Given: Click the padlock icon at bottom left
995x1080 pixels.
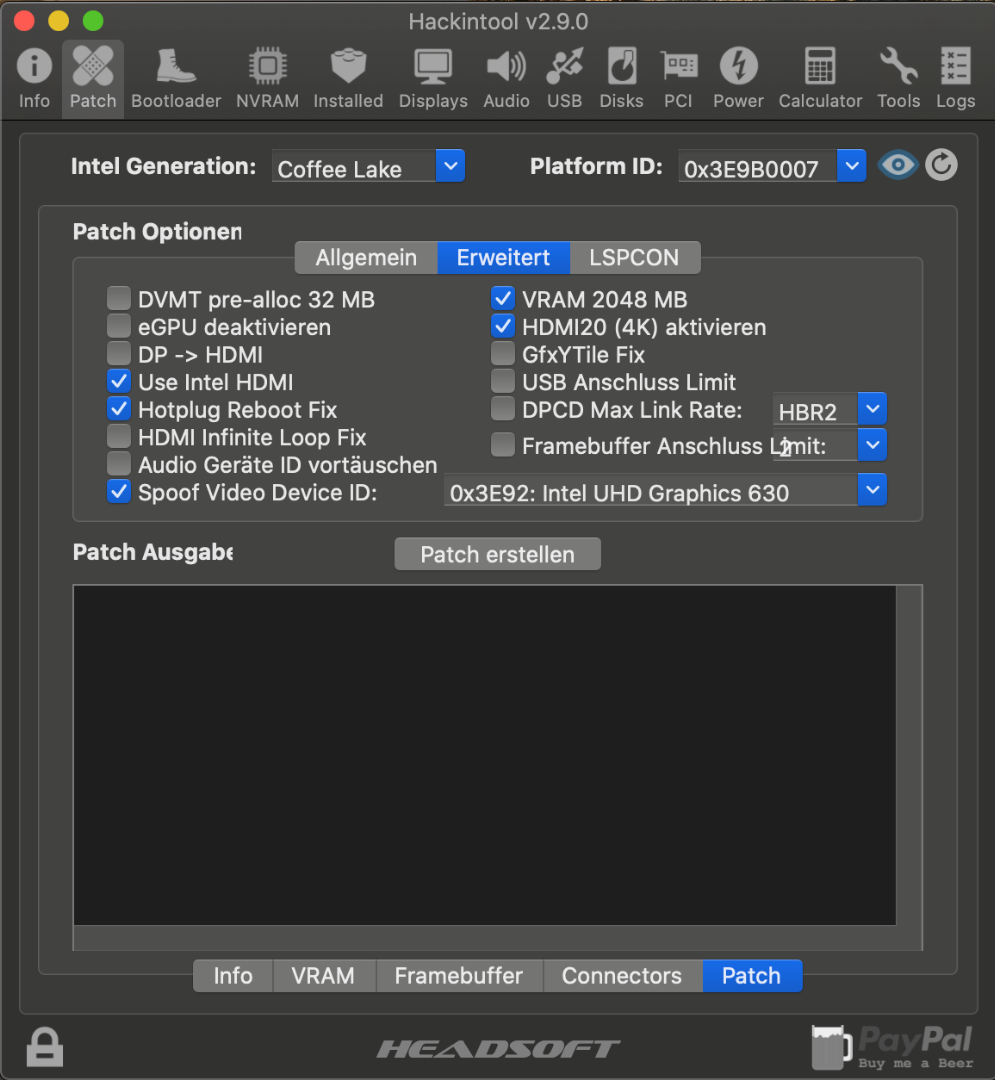Looking at the screenshot, I should [45, 1046].
